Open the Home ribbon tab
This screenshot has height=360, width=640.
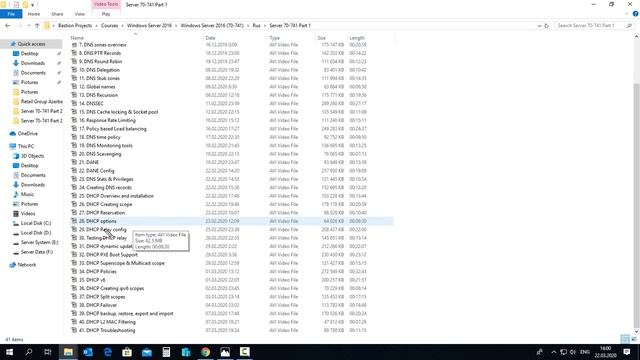(x=34, y=14)
